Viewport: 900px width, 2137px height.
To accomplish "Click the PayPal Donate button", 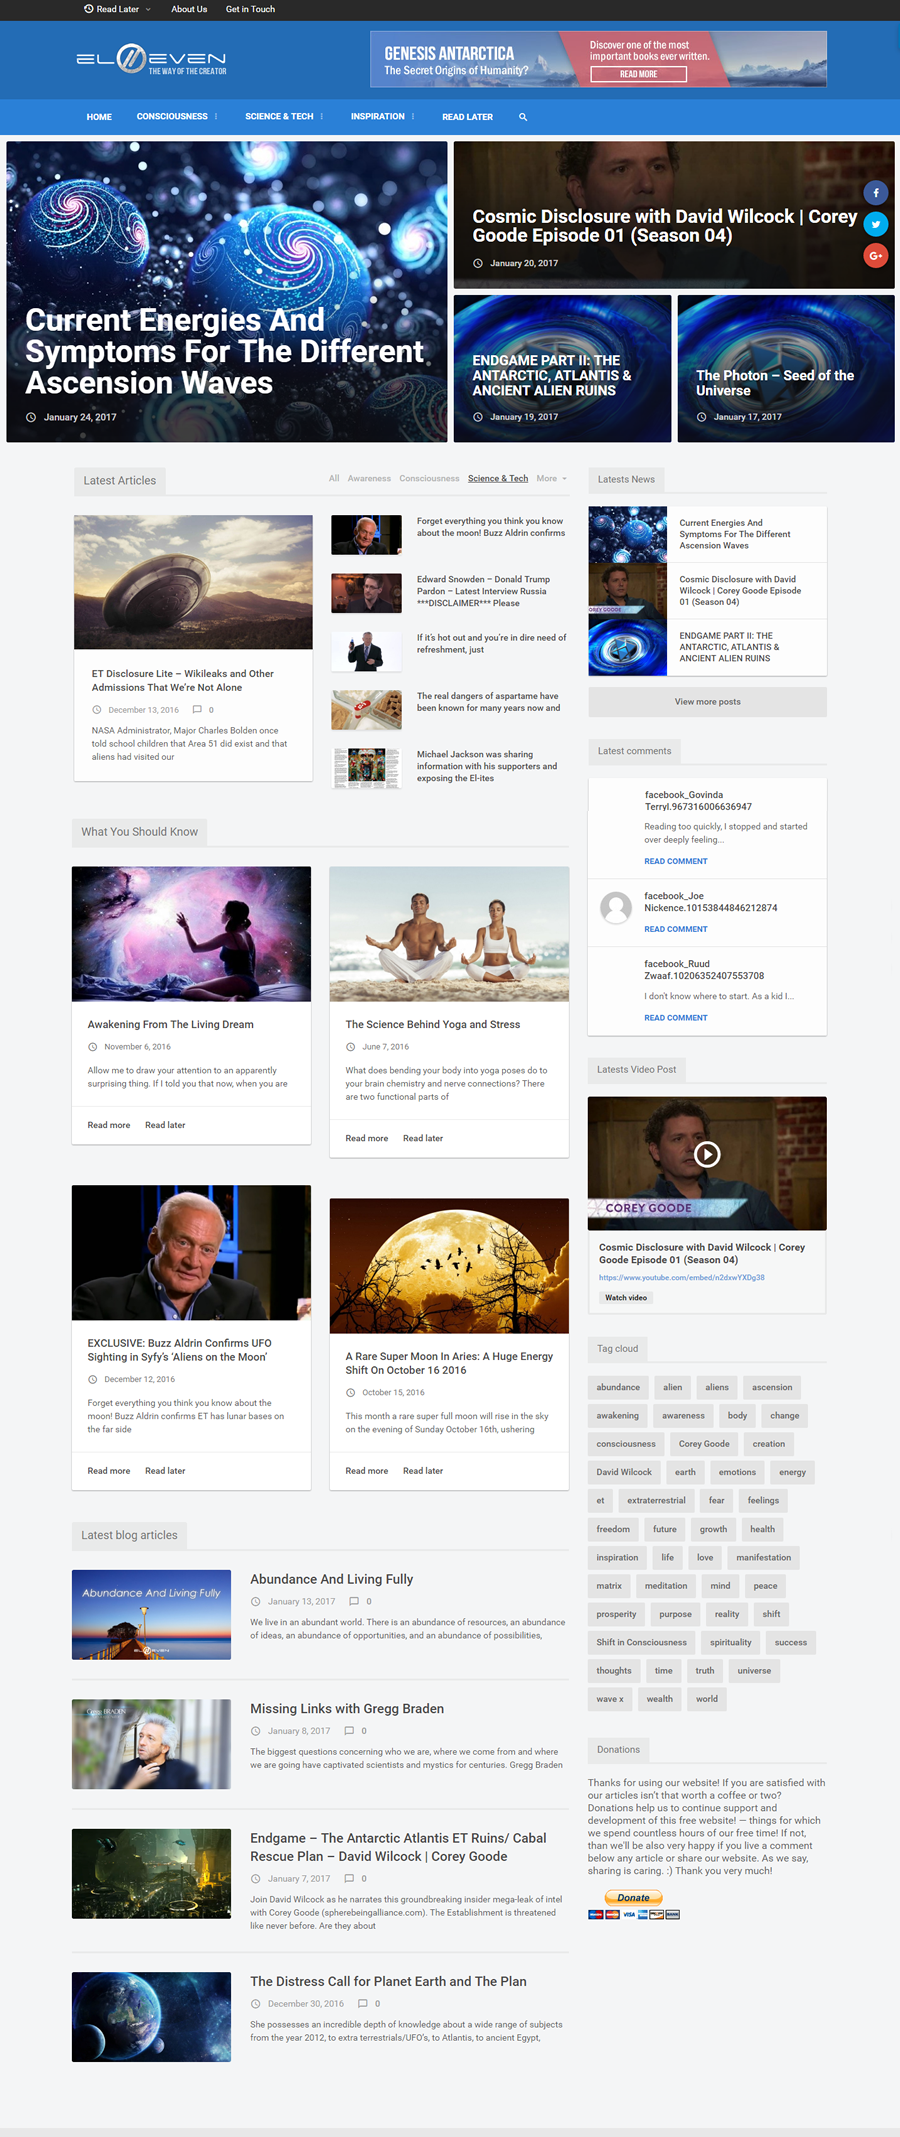I will click(x=633, y=1897).
